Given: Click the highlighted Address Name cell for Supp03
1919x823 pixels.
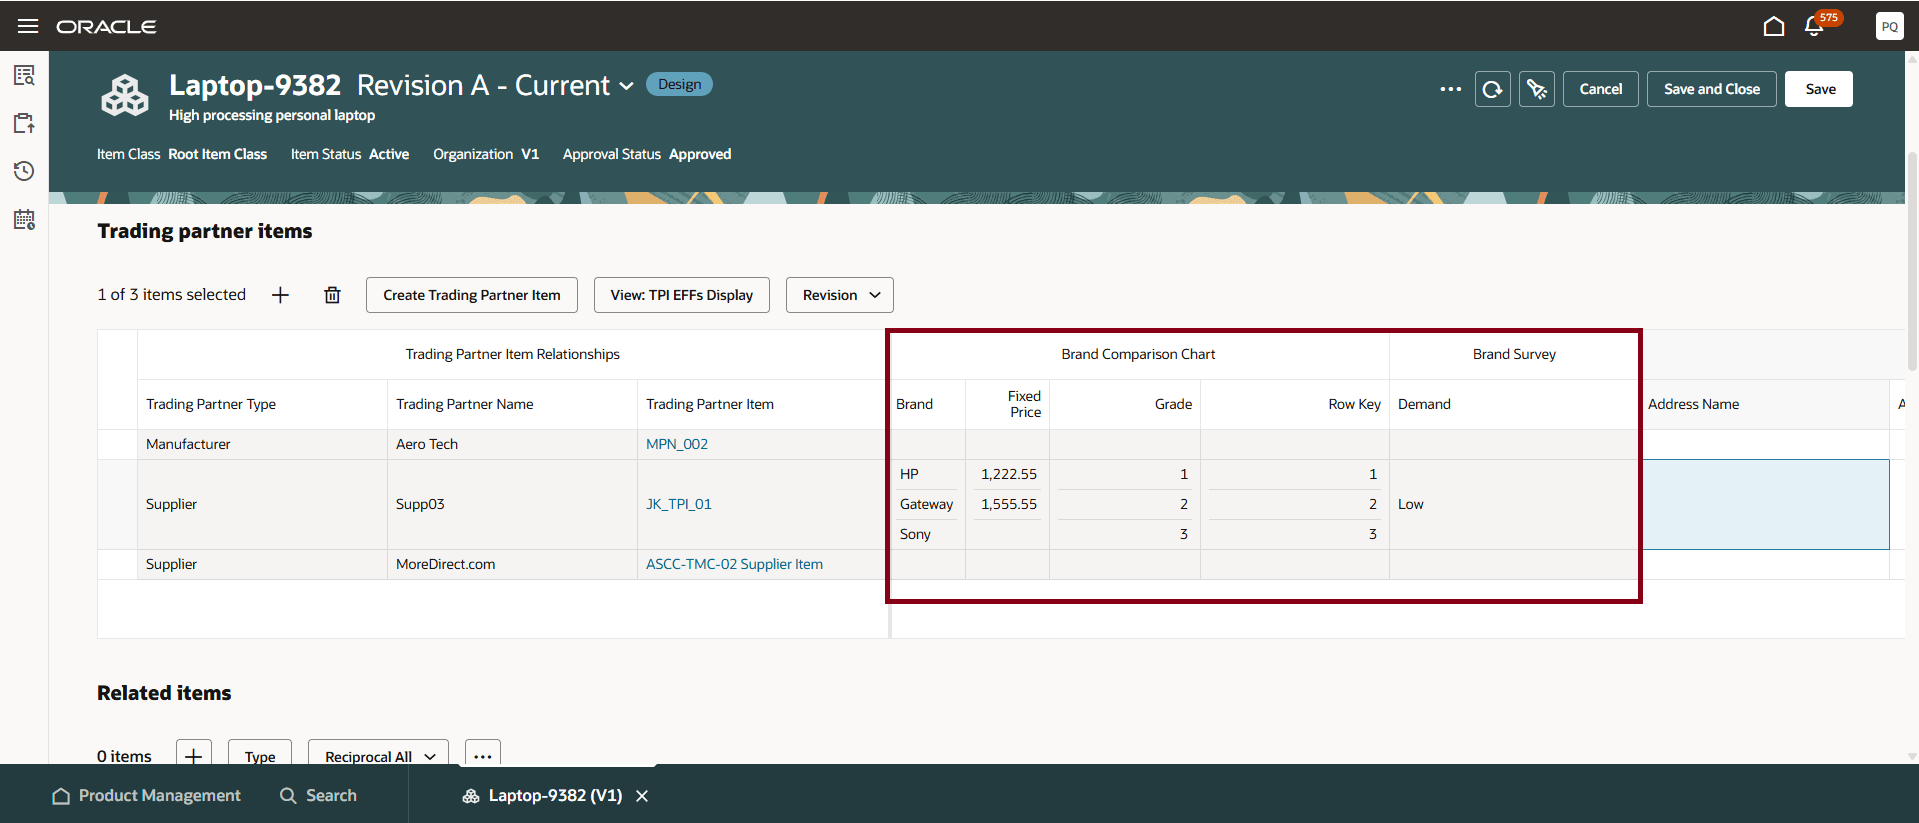Looking at the screenshot, I should click(1765, 504).
